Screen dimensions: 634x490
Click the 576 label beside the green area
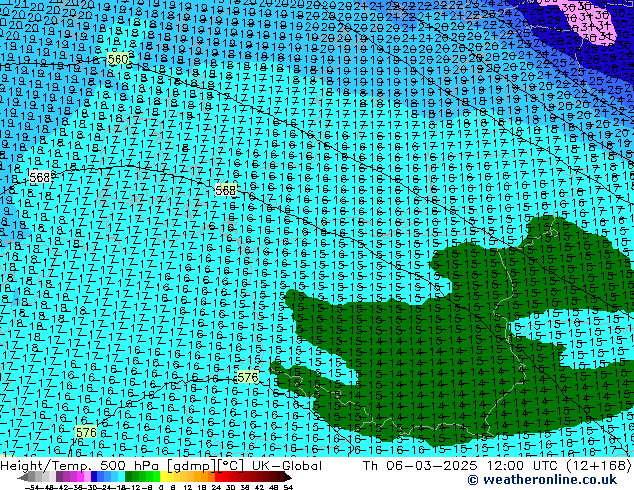point(247,378)
